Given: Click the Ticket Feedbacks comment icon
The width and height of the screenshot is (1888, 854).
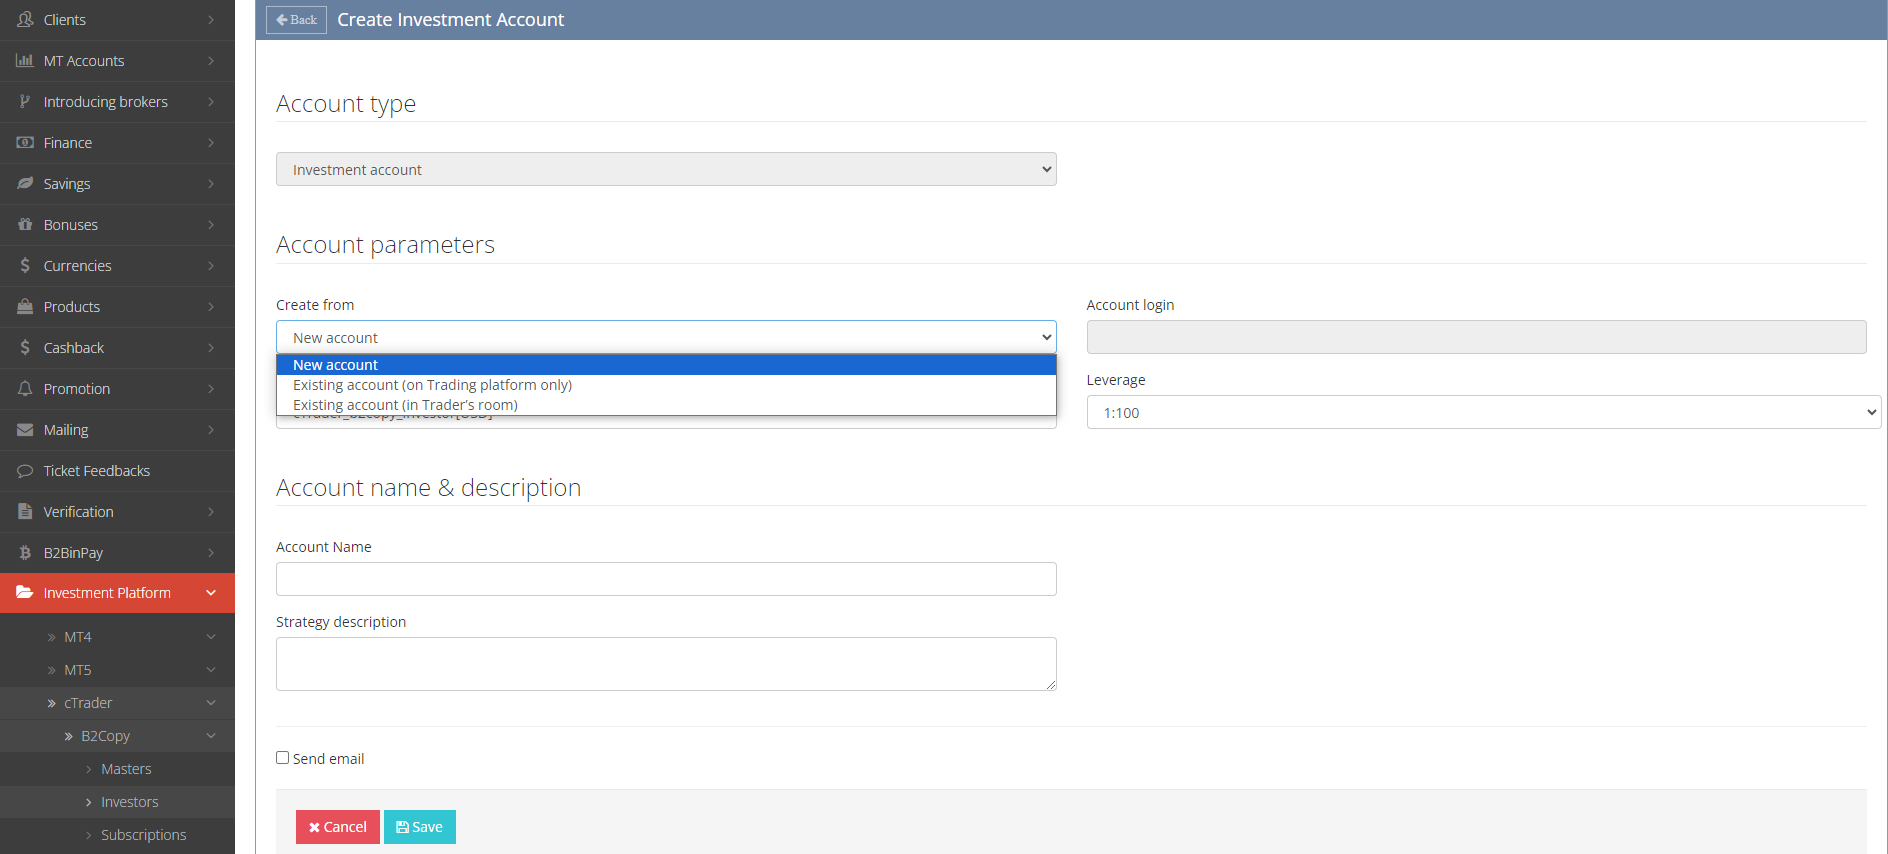Looking at the screenshot, I should 25,471.
